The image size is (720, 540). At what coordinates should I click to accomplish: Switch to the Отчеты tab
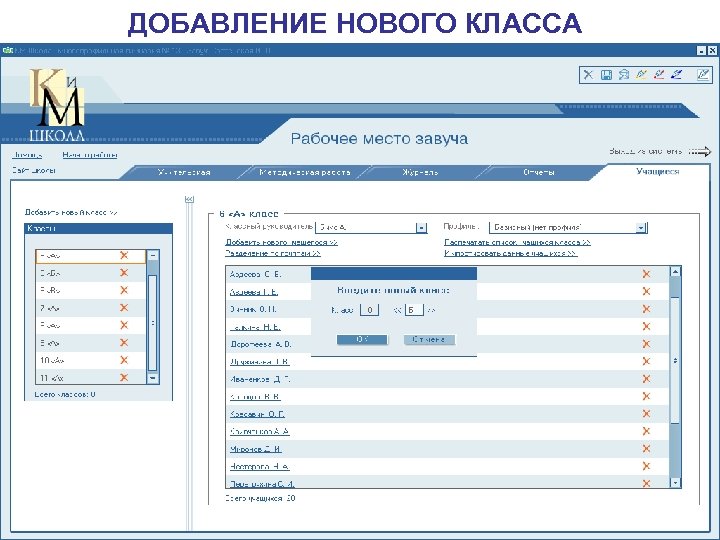539,173
